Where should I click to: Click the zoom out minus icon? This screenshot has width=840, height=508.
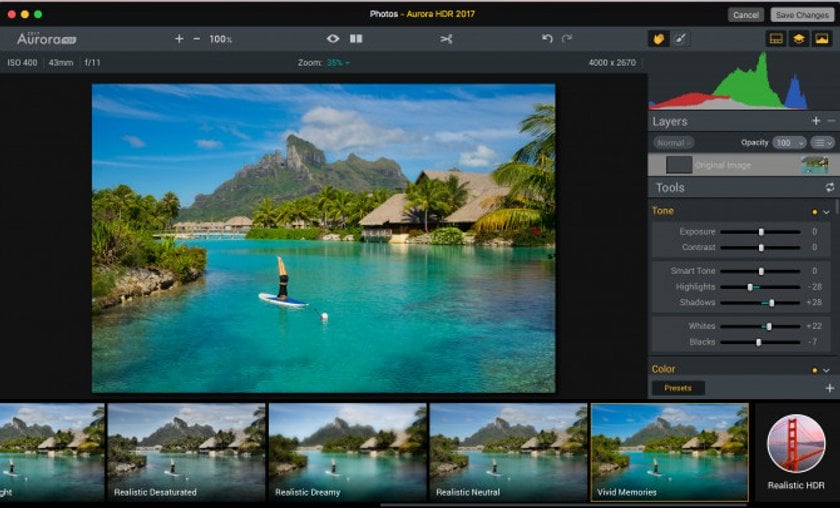[x=197, y=39]
